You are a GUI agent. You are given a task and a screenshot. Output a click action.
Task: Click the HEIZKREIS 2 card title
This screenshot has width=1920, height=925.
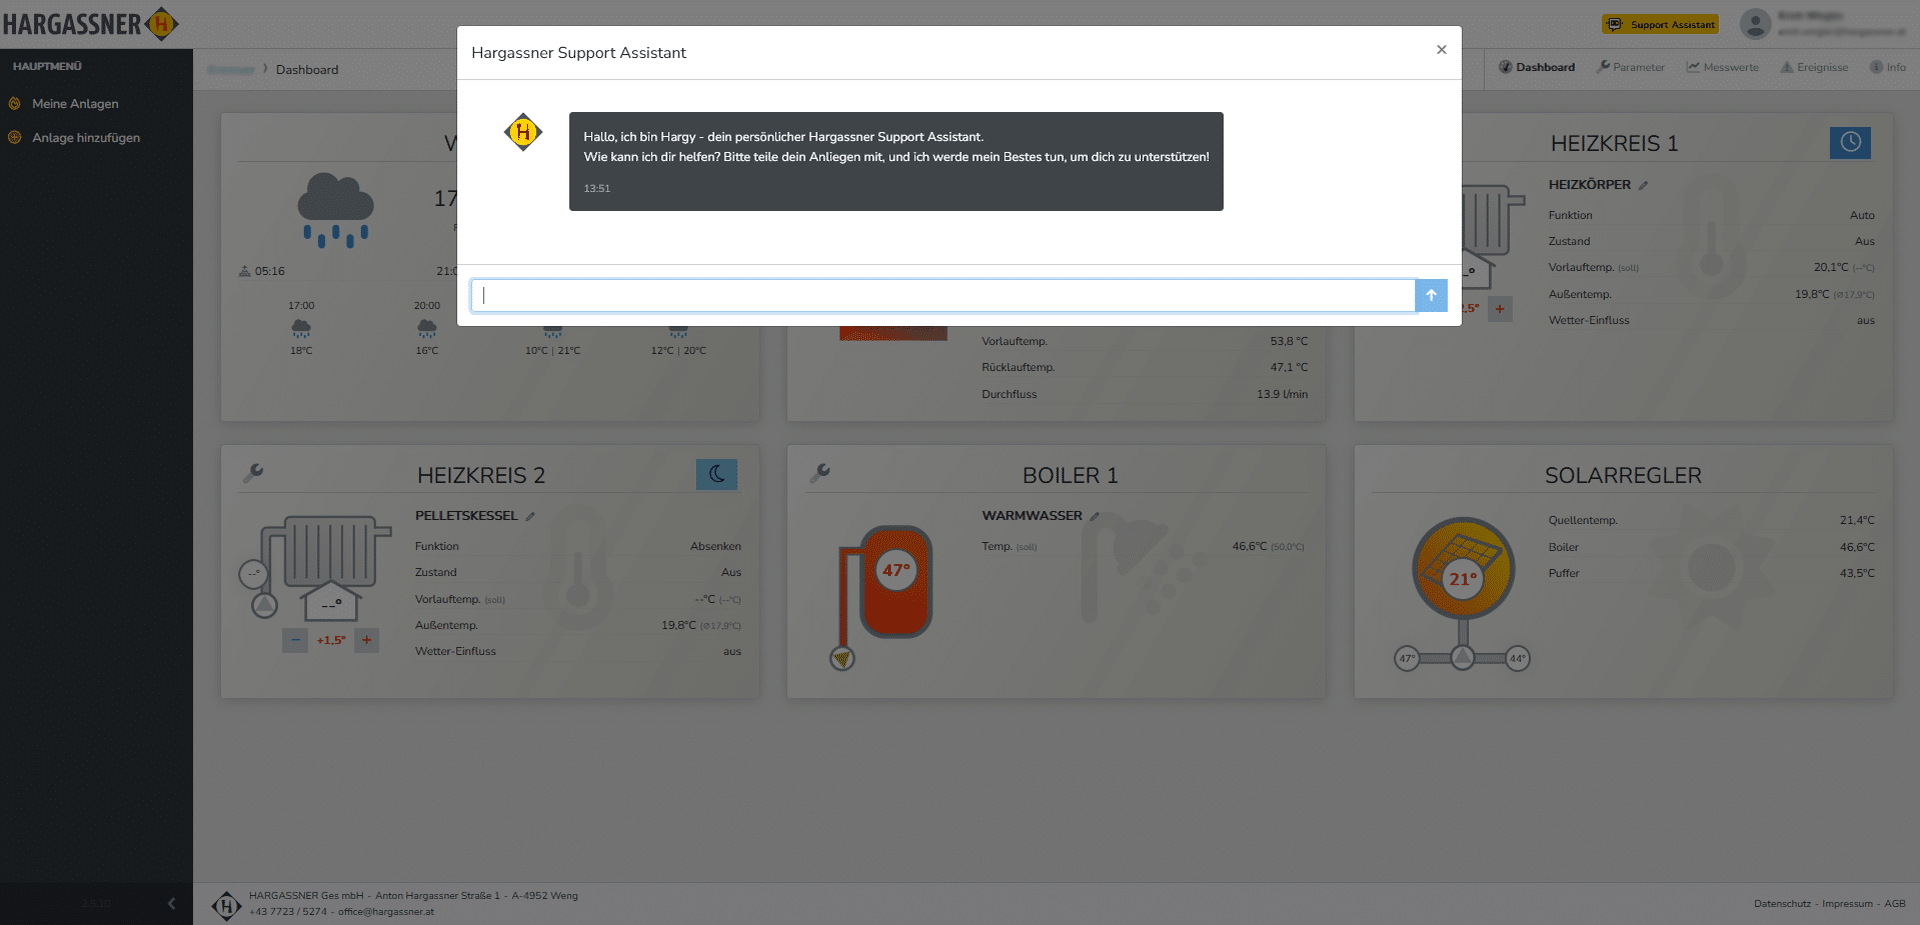coord(481,475)
